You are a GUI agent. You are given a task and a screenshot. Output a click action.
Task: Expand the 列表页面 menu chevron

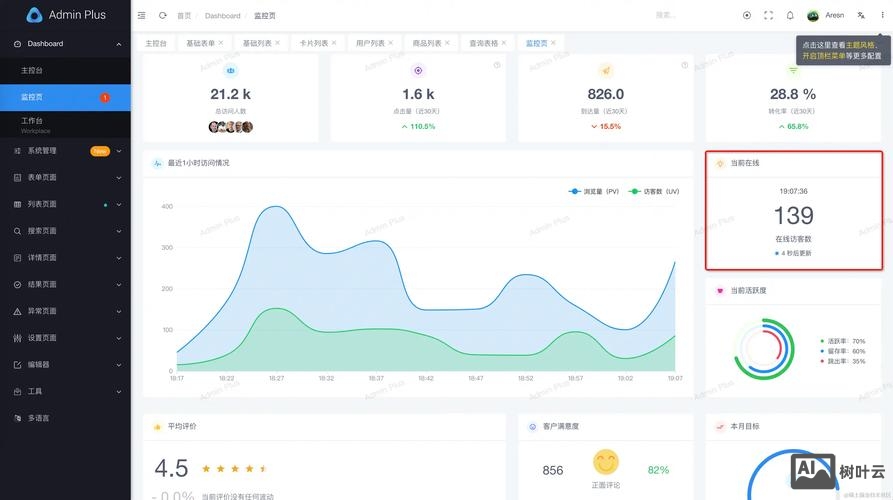click(118, 204)
